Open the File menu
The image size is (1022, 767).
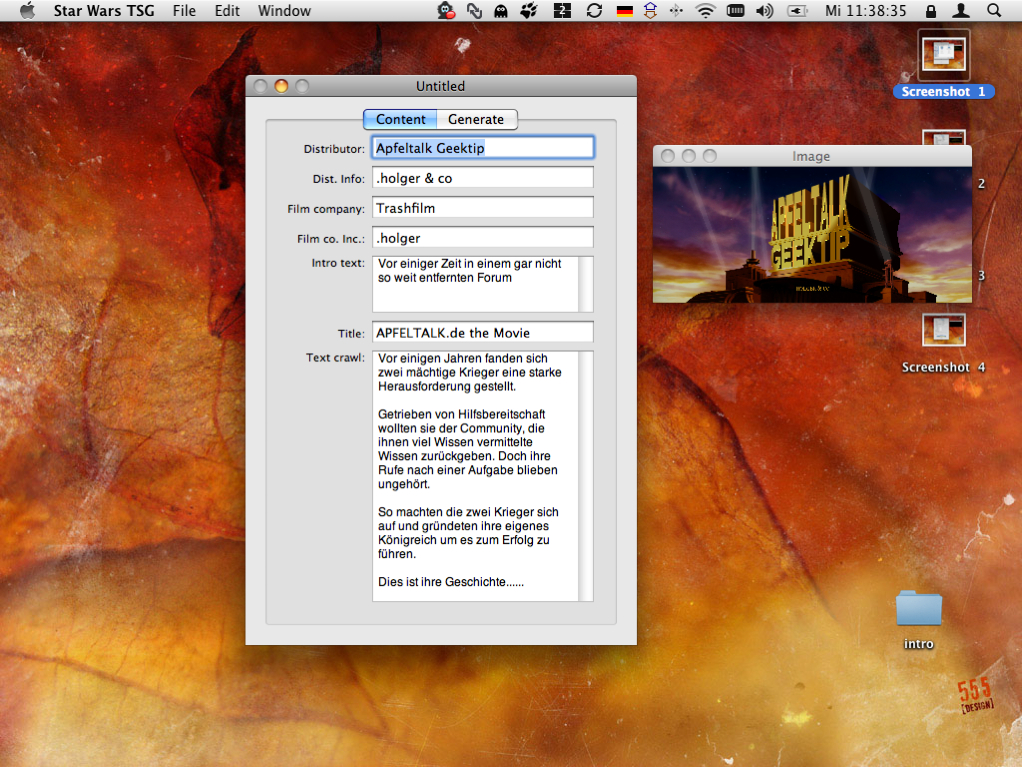click(184, 10)
